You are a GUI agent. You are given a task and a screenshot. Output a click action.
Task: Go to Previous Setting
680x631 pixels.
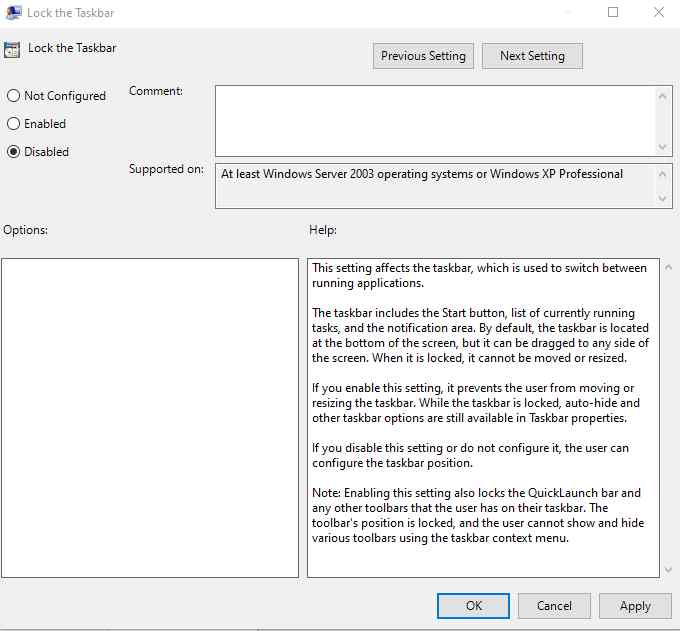click(423, 56)
